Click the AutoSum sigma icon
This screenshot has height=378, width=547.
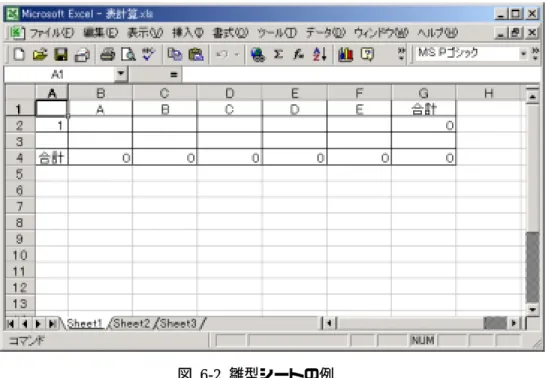click(278, 54)
